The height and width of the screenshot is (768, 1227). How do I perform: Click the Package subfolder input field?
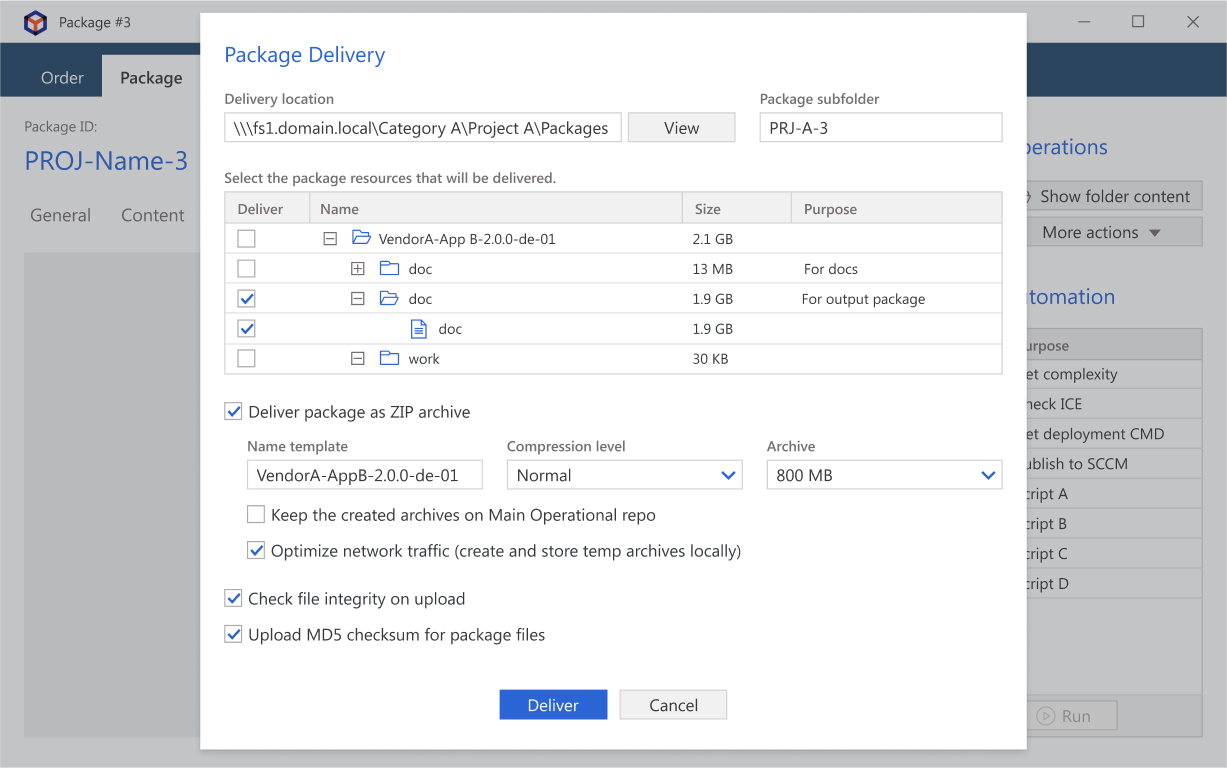click(x=880, y=128)
